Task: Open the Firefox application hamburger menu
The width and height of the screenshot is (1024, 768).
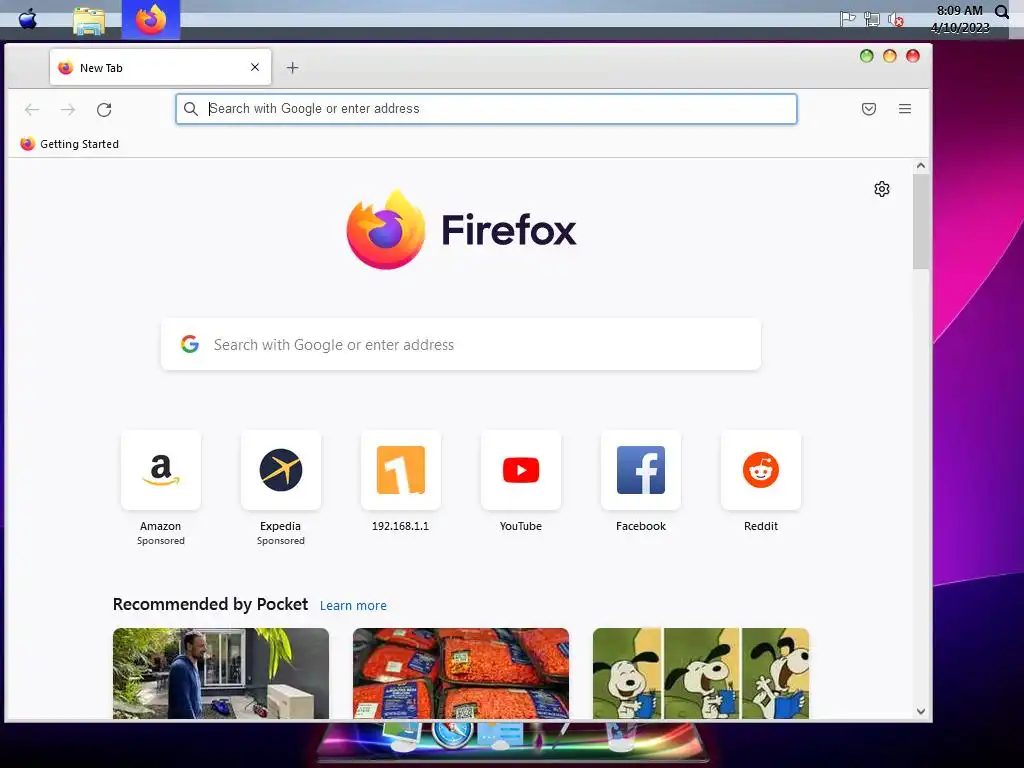Action: pyautogui.click(x=904, y=109)
